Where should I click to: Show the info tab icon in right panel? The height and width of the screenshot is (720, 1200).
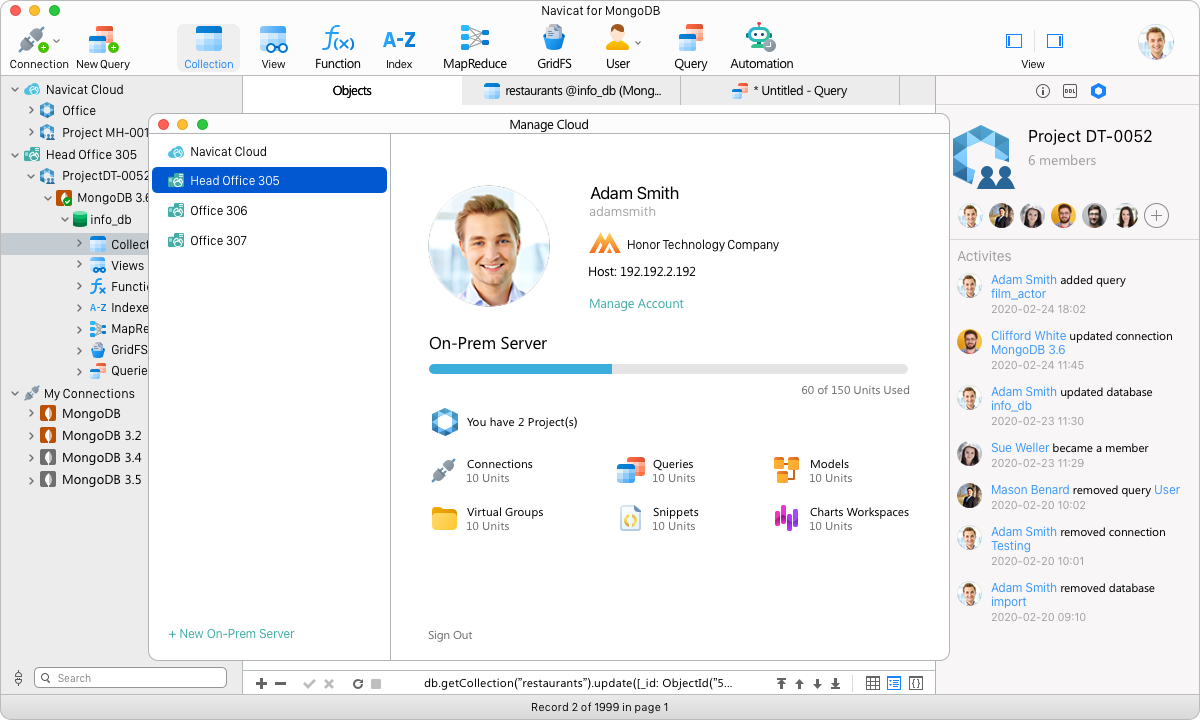(x=1043, y=91)
